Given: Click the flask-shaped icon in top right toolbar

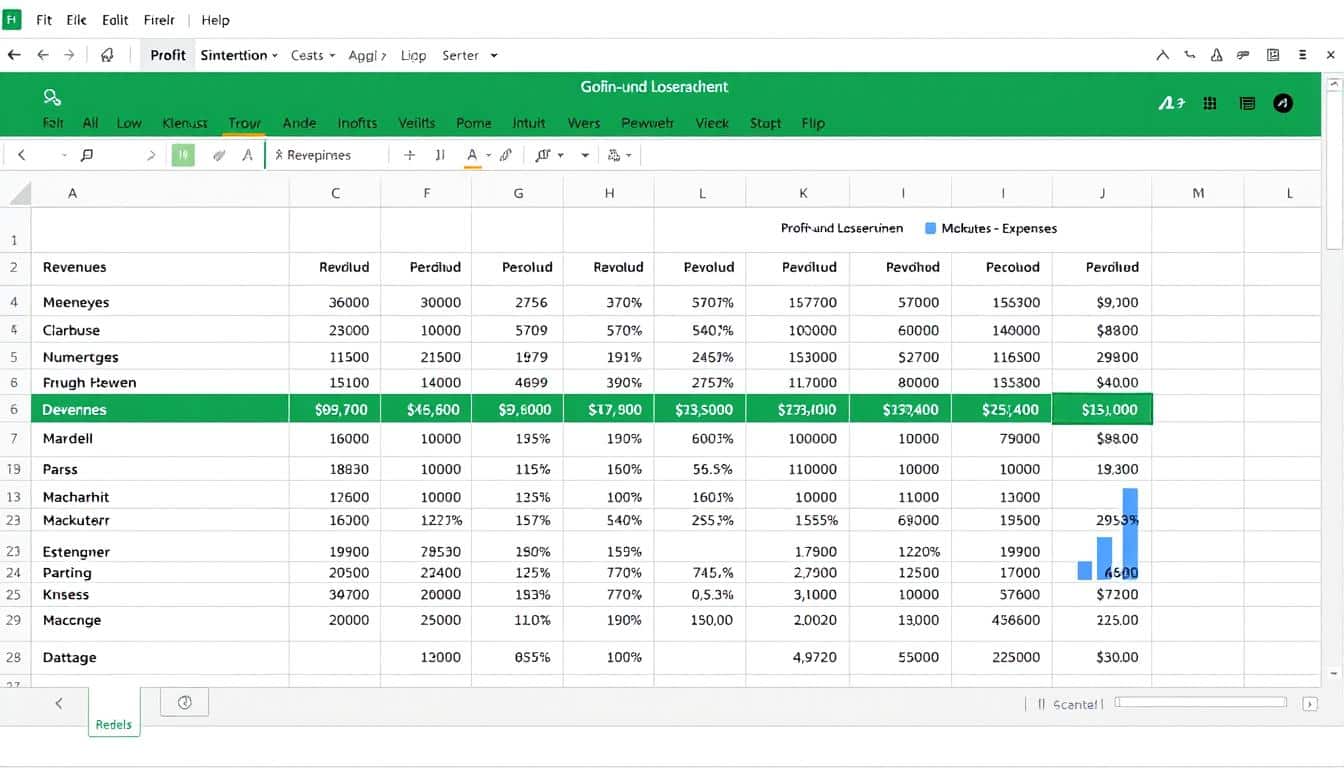Looking at the screenshot, I should pyautogui.click(x=1217, y=56).
